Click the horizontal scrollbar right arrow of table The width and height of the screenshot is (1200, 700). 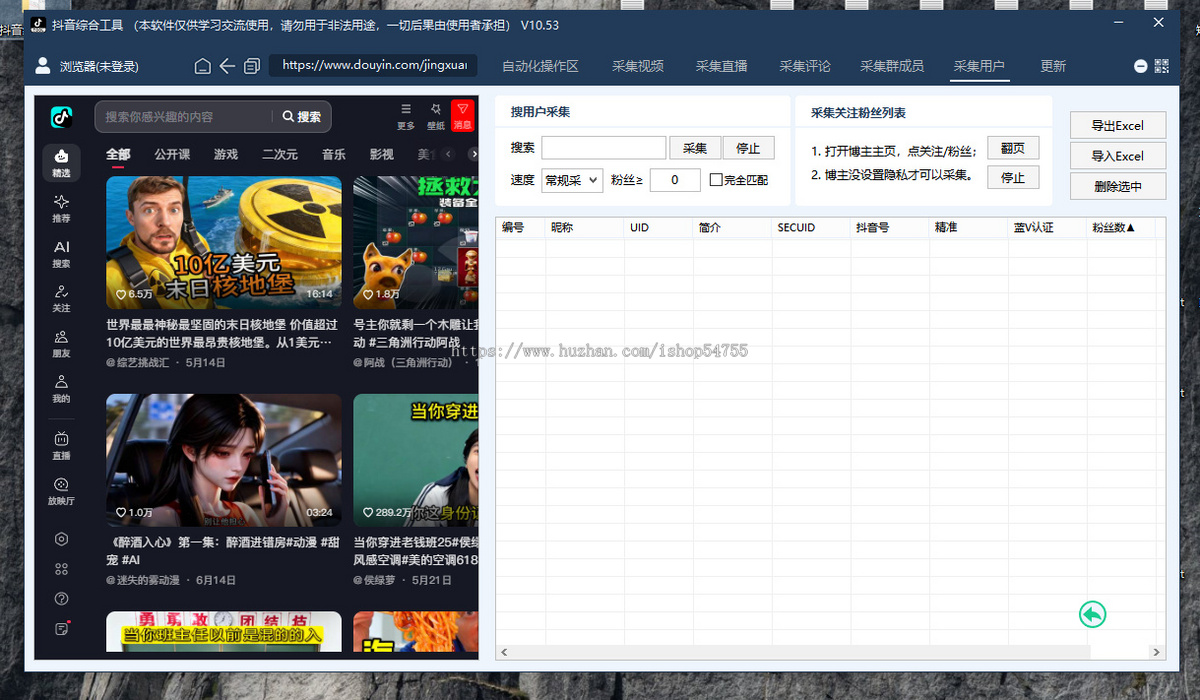[x=1158, y=652]
